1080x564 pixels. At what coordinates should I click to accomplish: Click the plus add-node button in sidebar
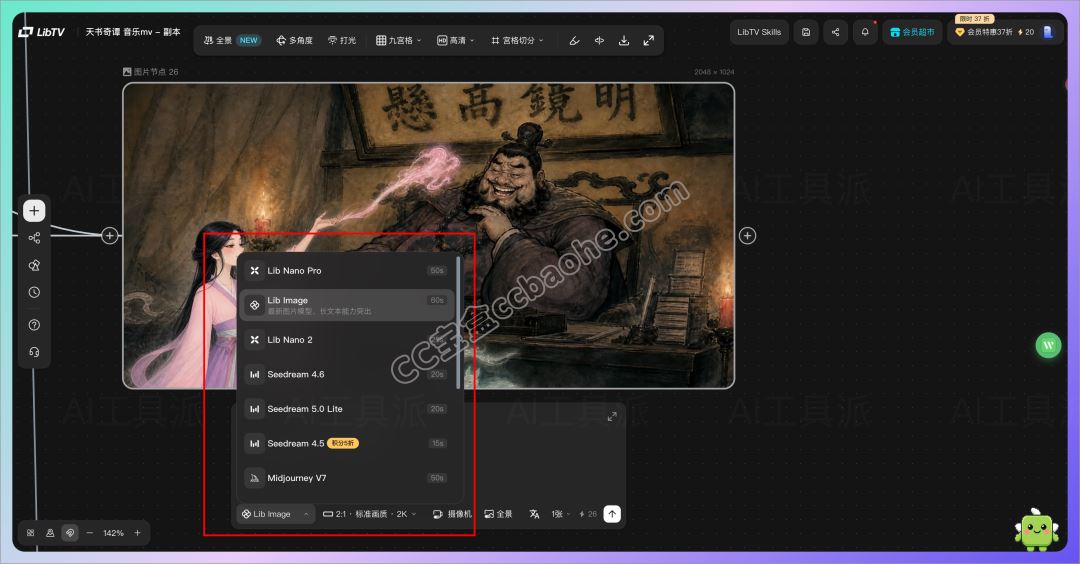click(x=34, y=211)
